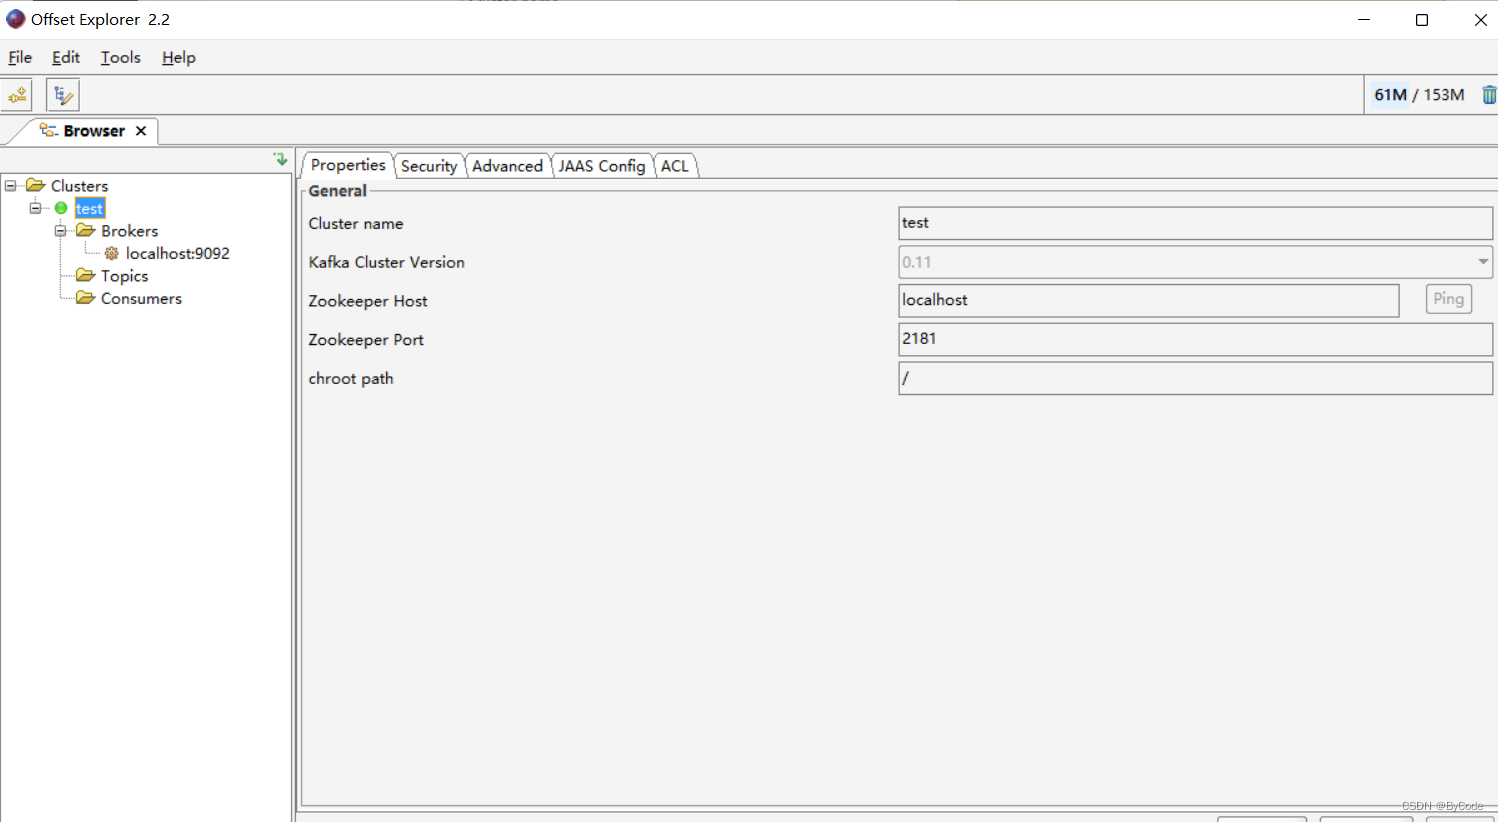Run garbage collection with the trash icon
The image size is (1498, 822).
tap(1488, 95)
